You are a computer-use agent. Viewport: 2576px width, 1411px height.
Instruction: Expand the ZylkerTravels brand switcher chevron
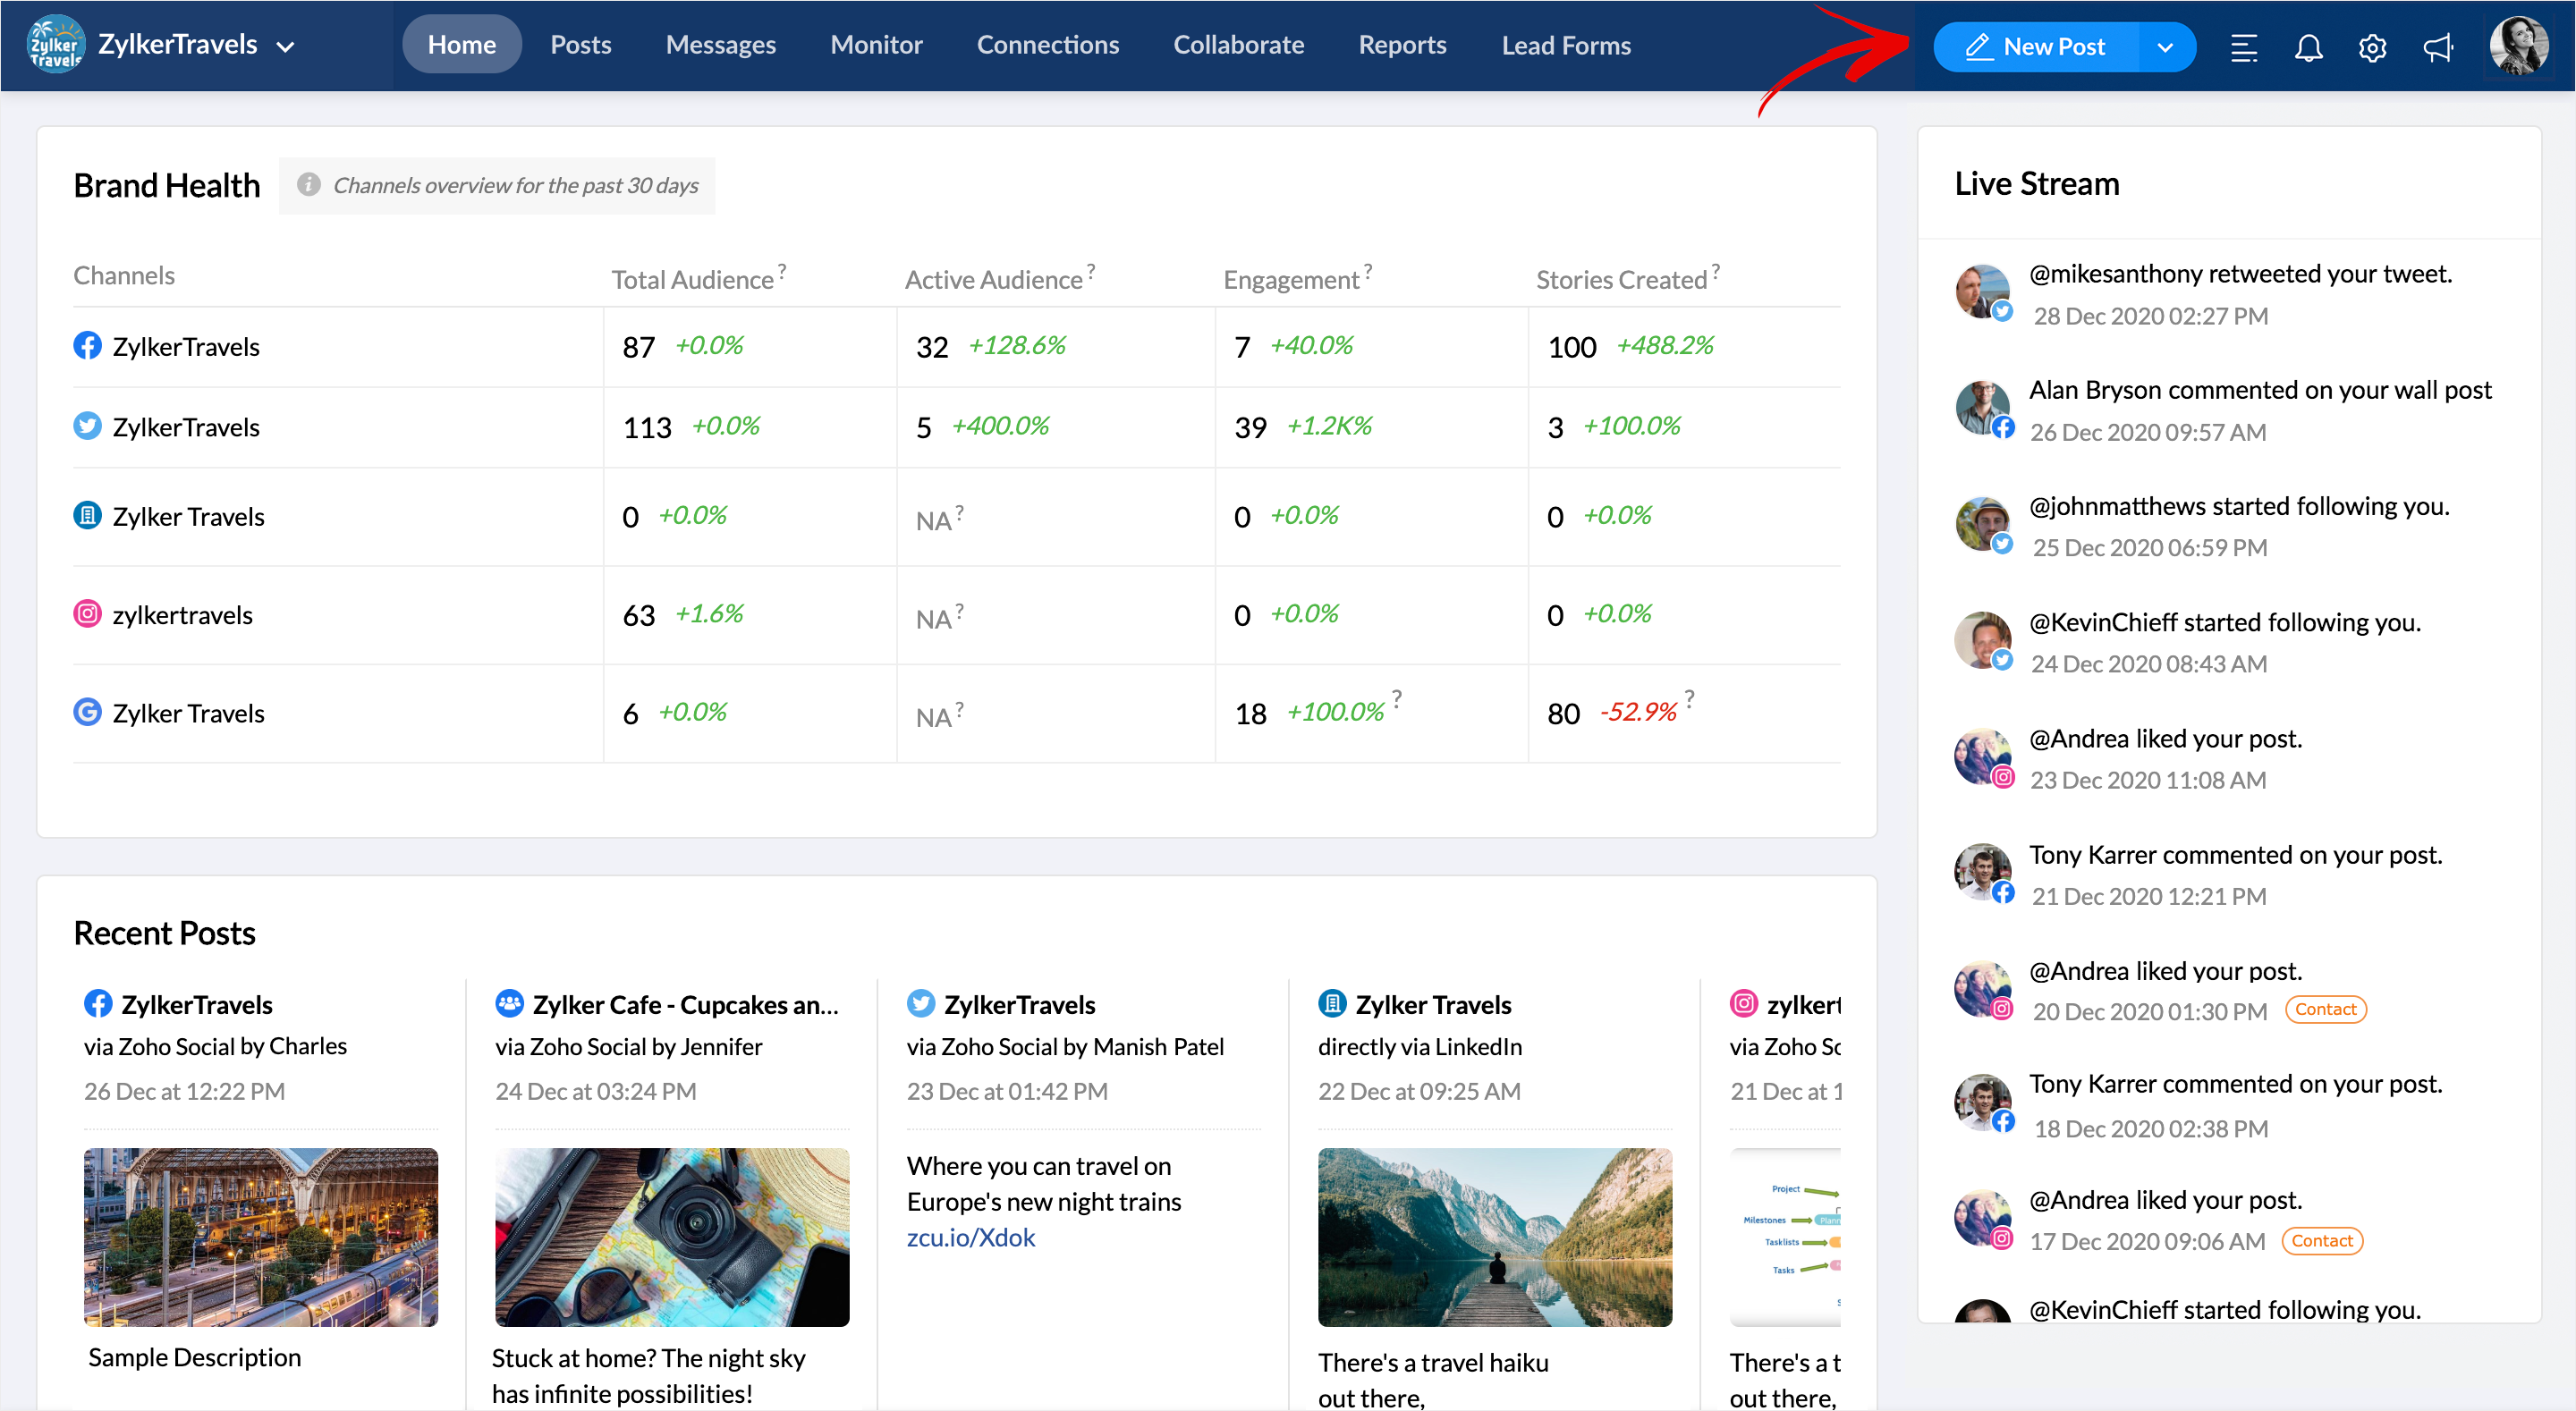(x=286, y=47)
